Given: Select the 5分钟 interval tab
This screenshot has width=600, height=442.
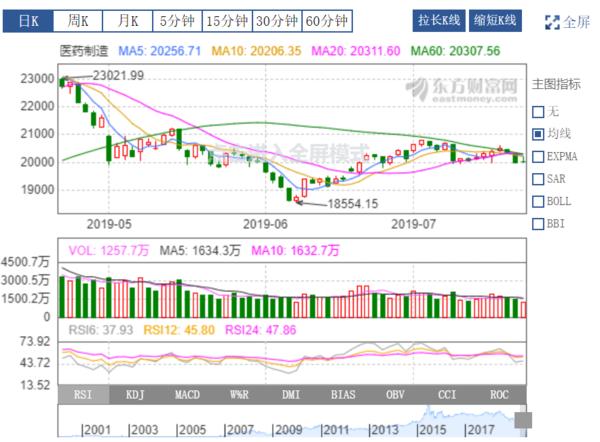Looking at the screenshot, I should click(x=177, y=21).
